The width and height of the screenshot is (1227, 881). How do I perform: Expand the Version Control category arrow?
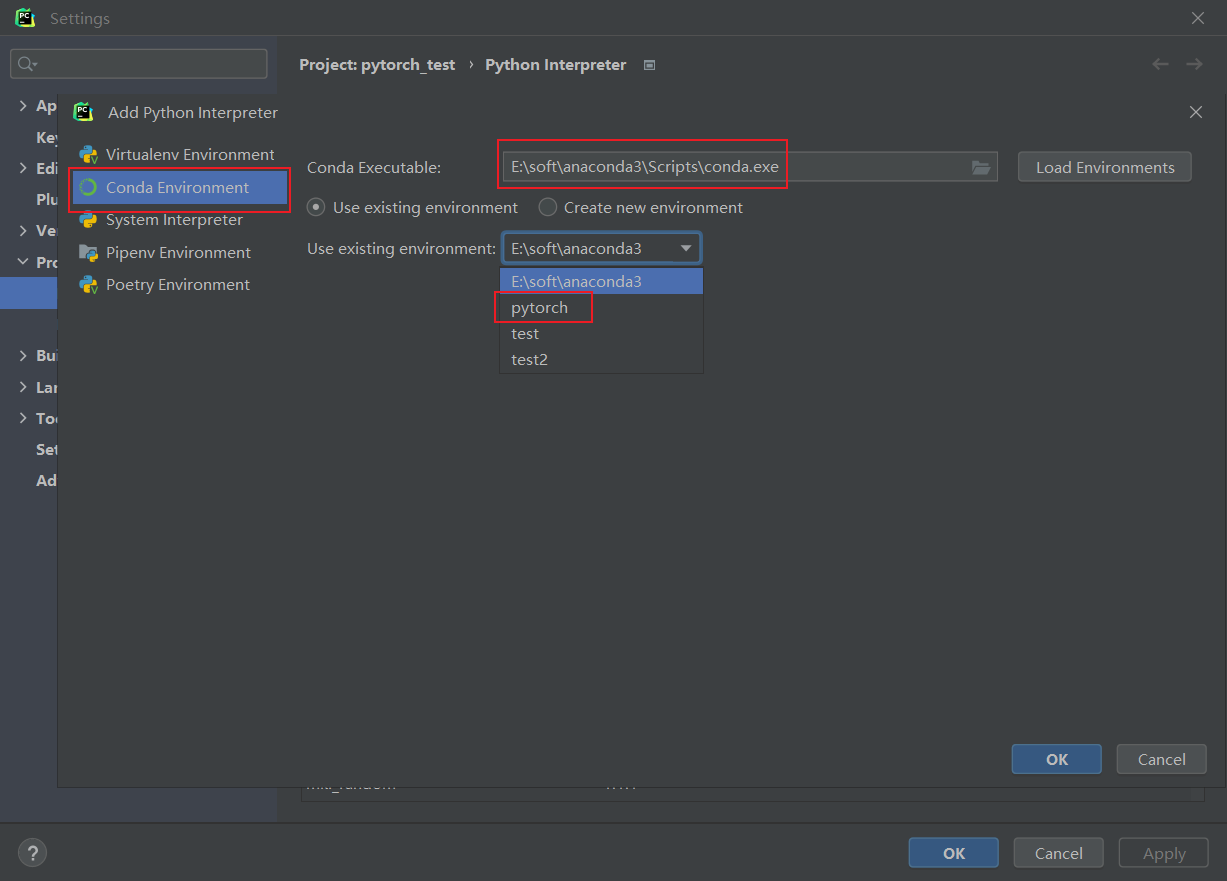[23, 230]
